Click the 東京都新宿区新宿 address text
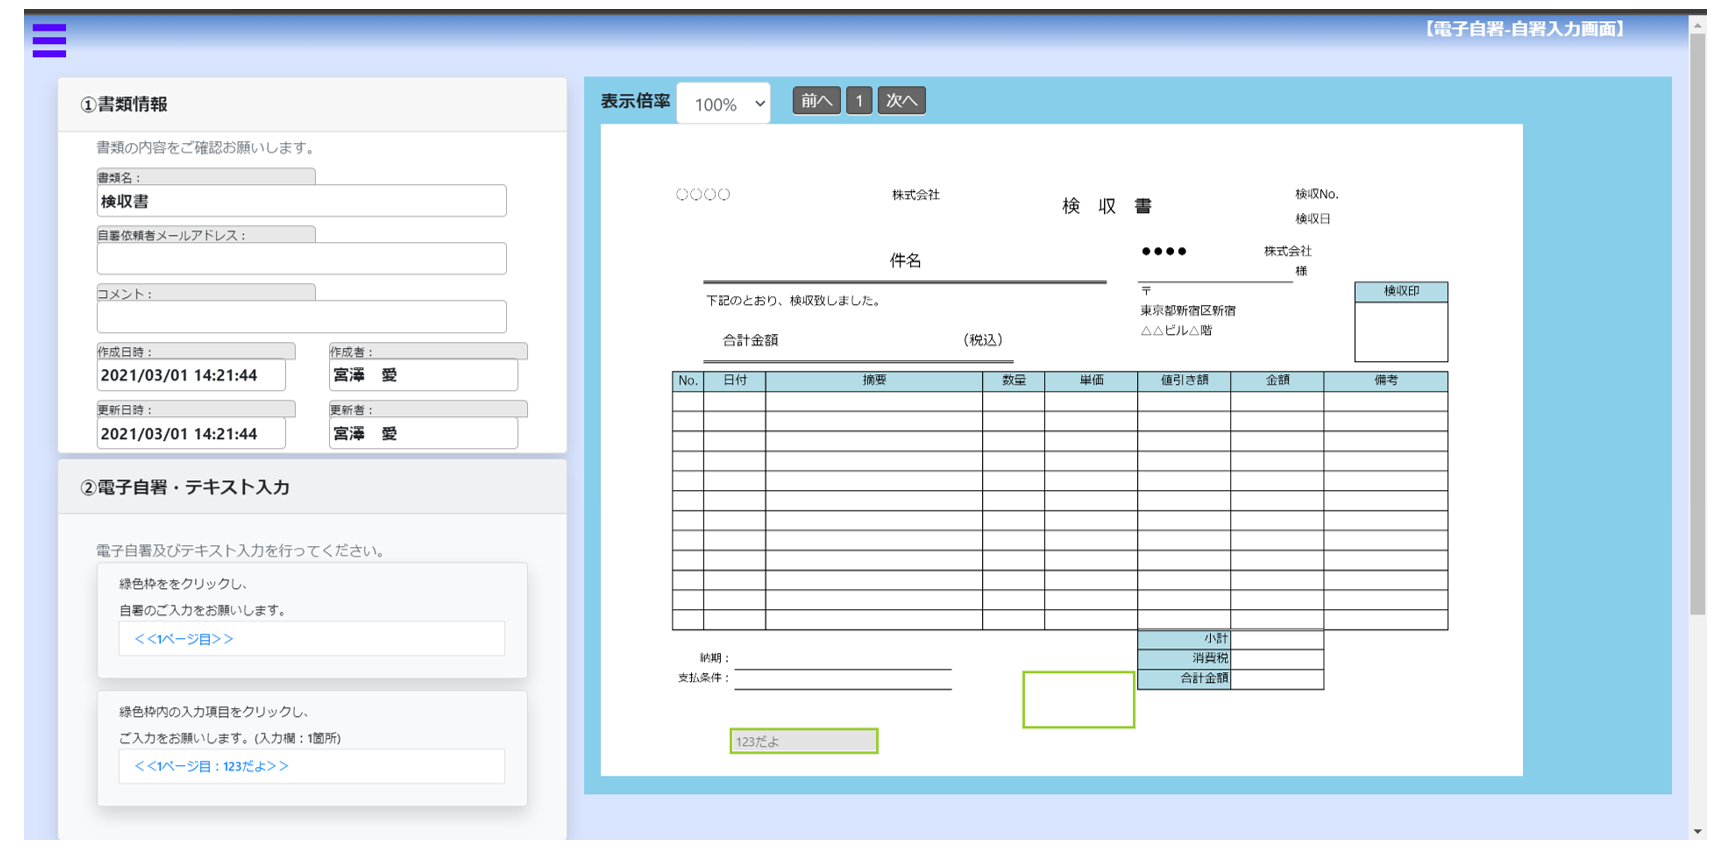 pyautogui.click(x=1188, y=311)
